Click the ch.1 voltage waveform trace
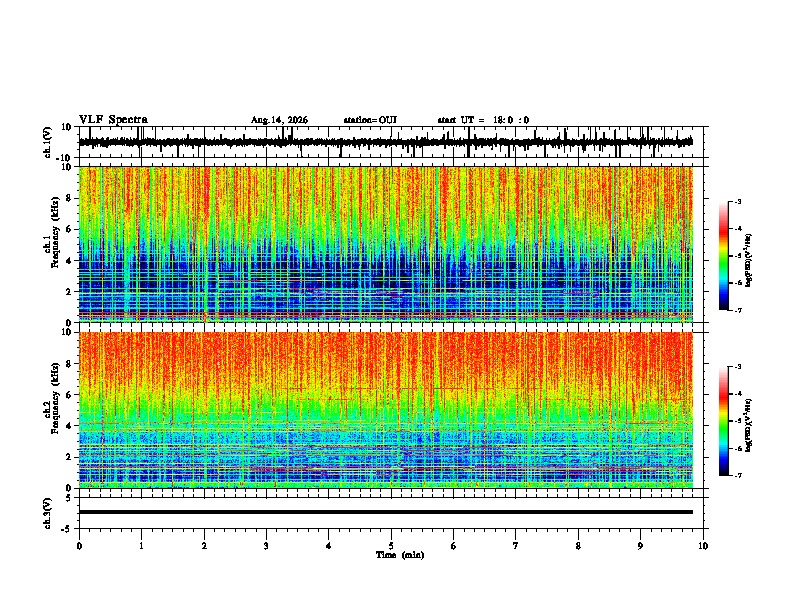The width and height of the screenshot is (792, 612). click(x=385, y=142)
